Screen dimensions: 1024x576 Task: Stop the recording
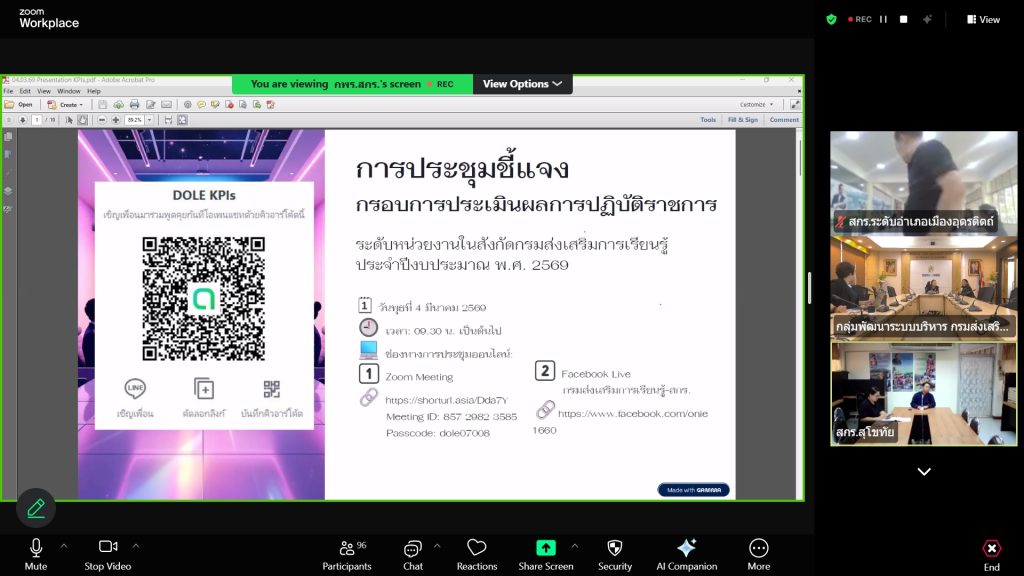[x=903, y=19]
